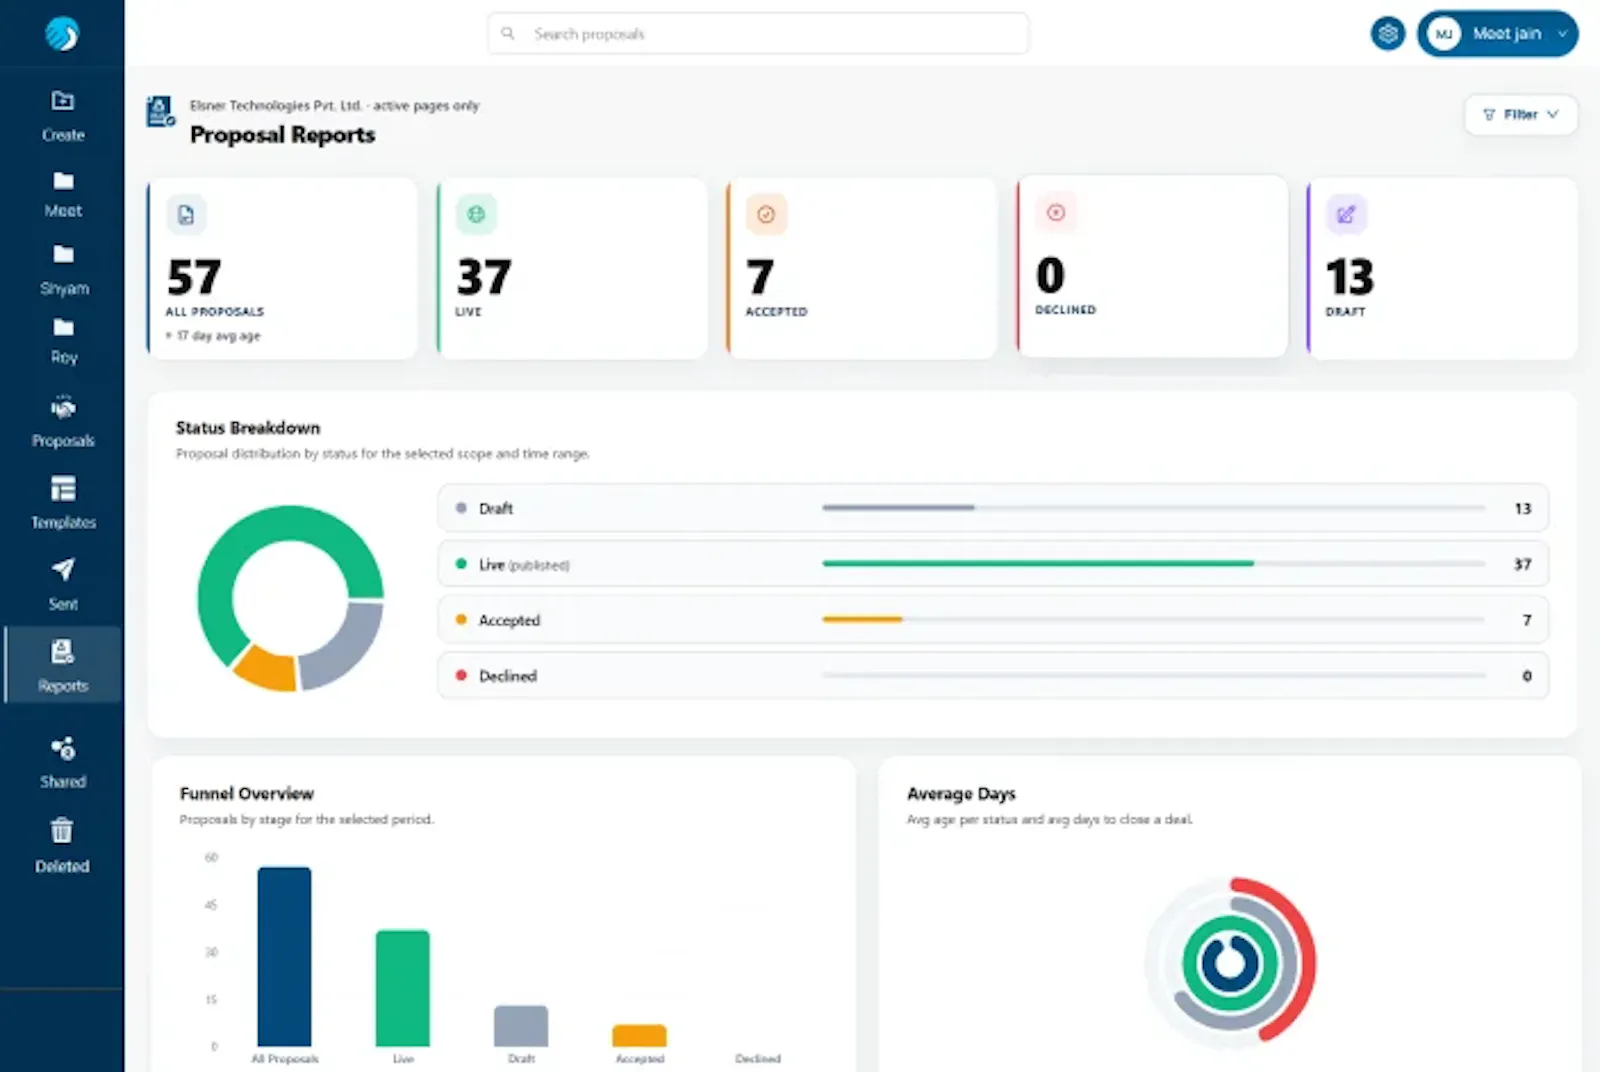Image resolution: width=1600 pixels, height=1072 pixels.
Task: Click the app logo in sidebar
Action: [x=62, y=34]
